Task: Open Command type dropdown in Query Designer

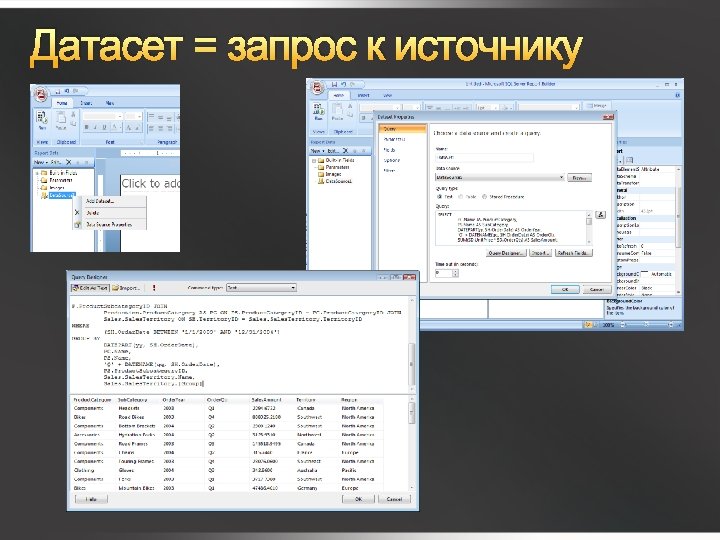Action: [292, 287]
